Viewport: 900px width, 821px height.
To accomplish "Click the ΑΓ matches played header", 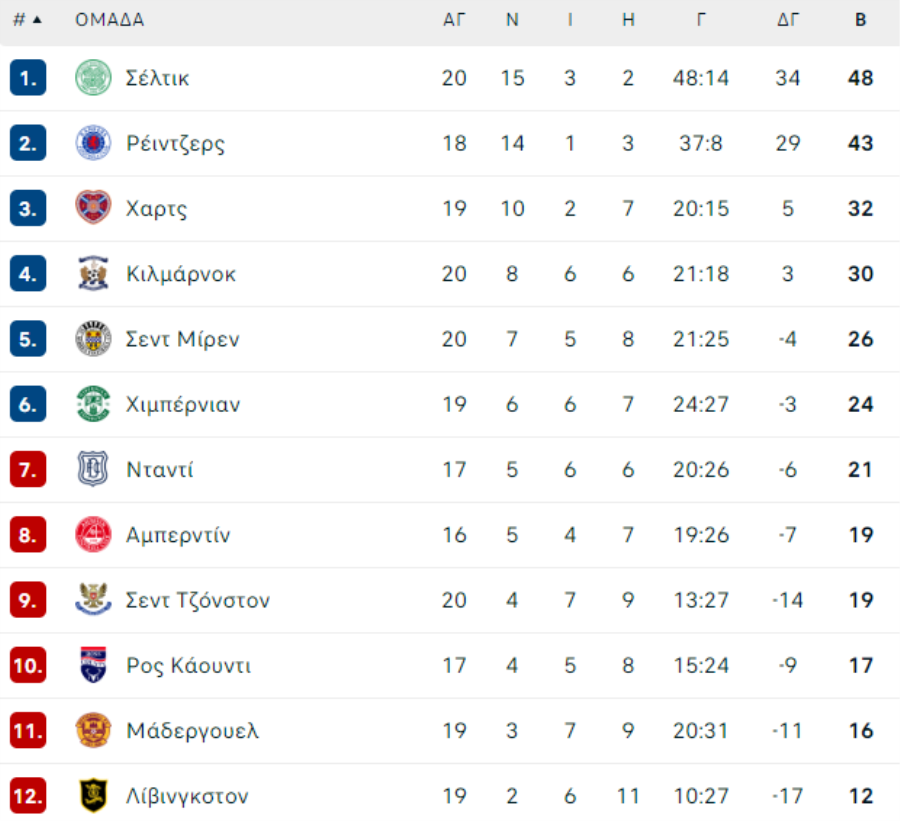I will click(x=454, y=20).
